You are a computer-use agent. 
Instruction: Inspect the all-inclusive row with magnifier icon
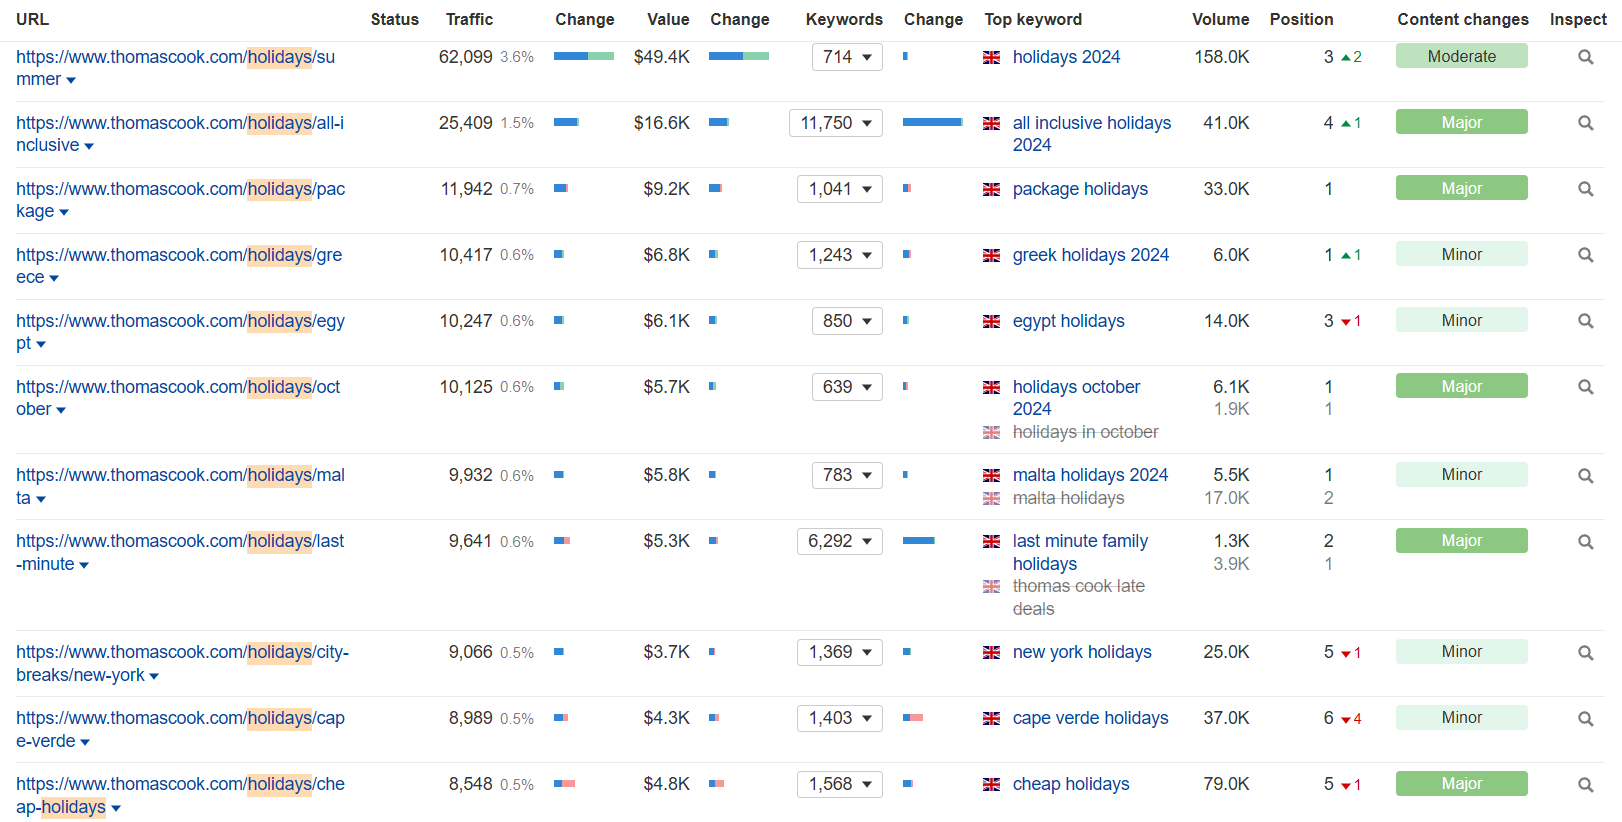pyautogui.click(x=1585, y=123)
